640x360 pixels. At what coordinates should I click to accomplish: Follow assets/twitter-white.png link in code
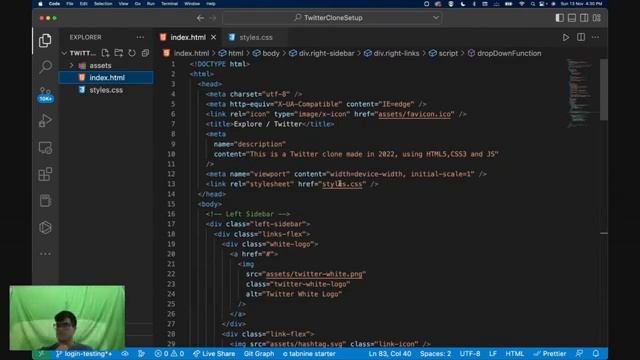click(314, 274)
